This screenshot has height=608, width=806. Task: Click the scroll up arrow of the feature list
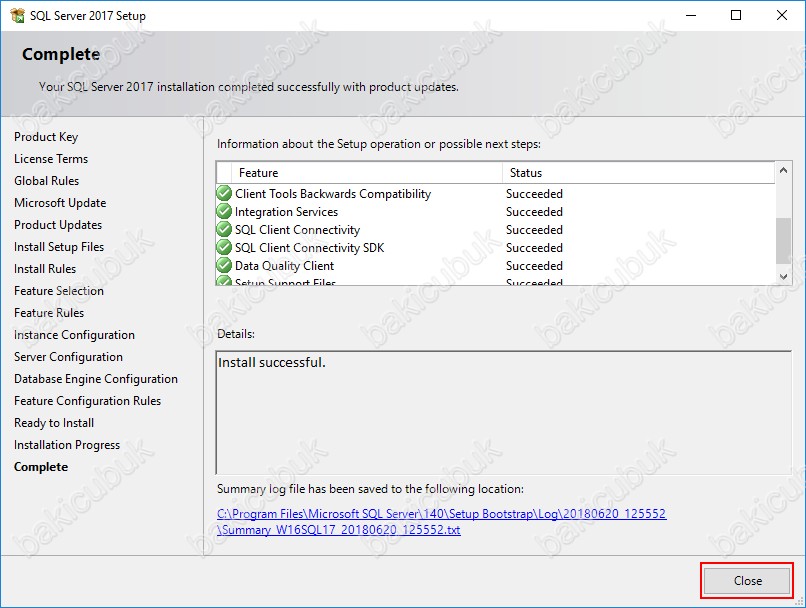pos(783,170)
